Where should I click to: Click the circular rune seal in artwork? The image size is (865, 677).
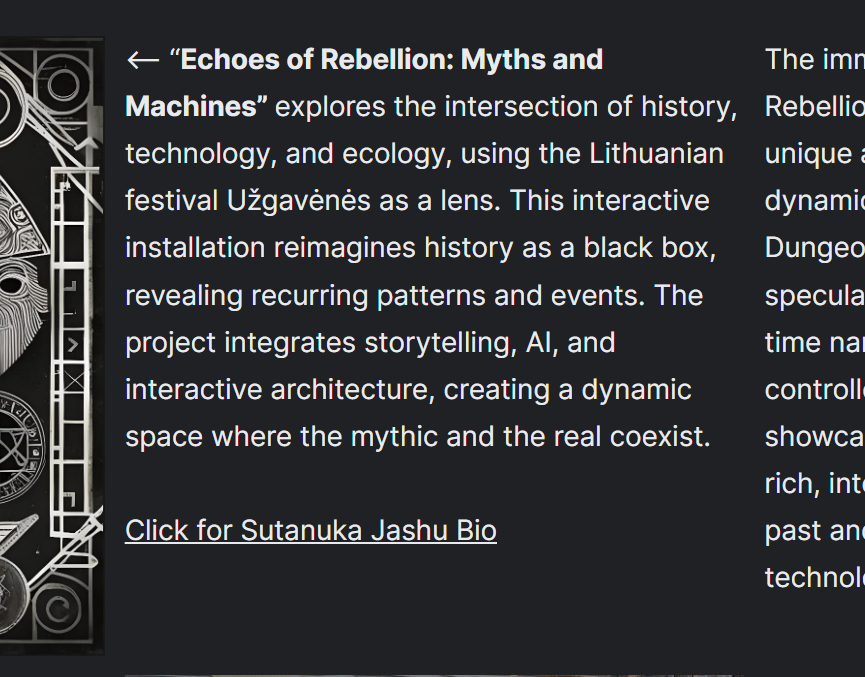(x=21, y=447)
